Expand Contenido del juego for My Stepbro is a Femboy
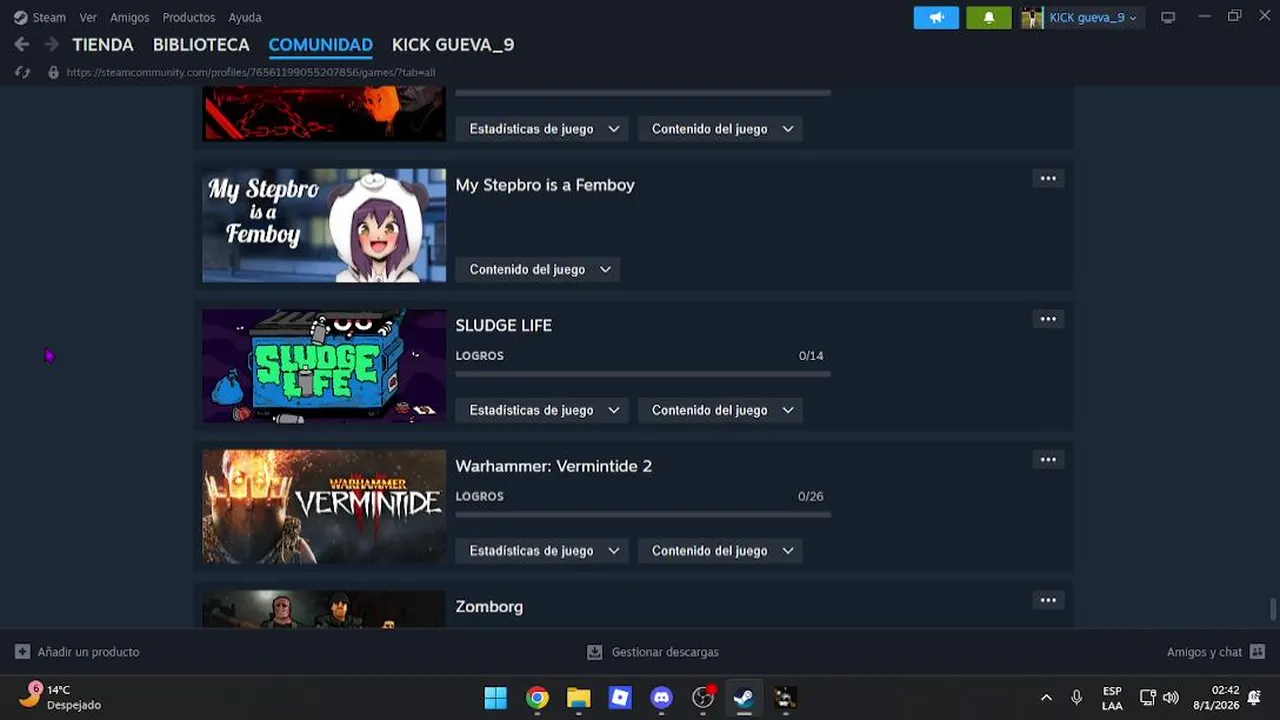Viewport: 1280px width, 720px height. [x=538, y=269]
